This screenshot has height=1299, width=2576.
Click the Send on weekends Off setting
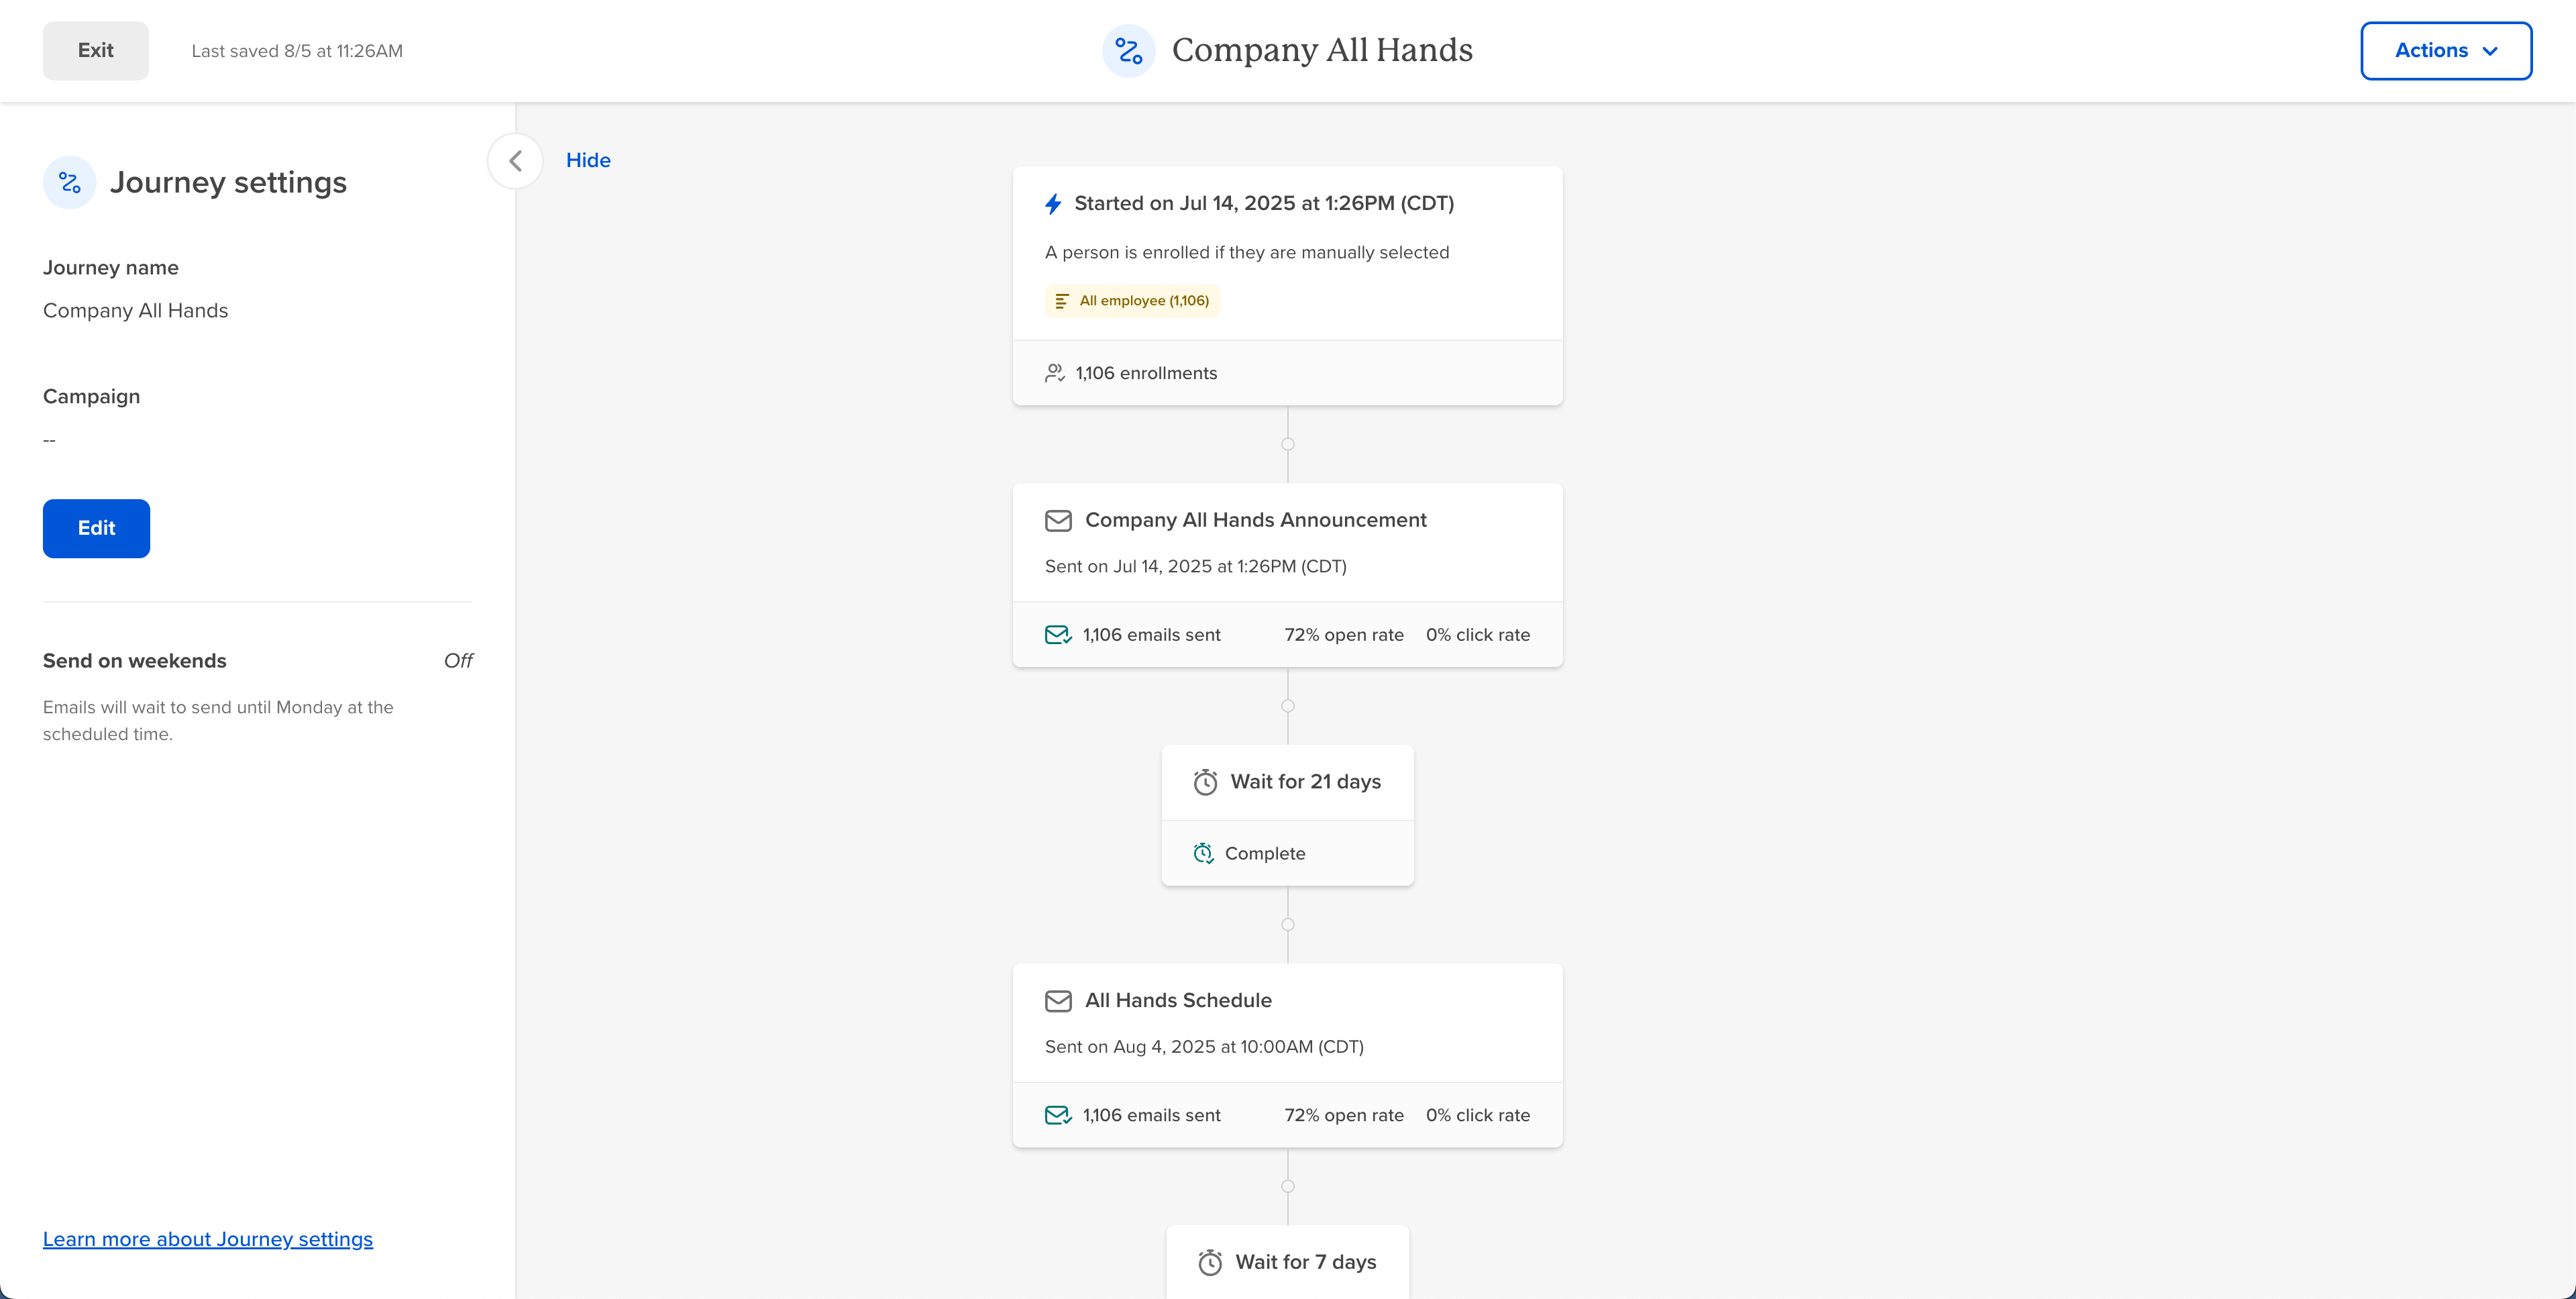tap(458, 661)
